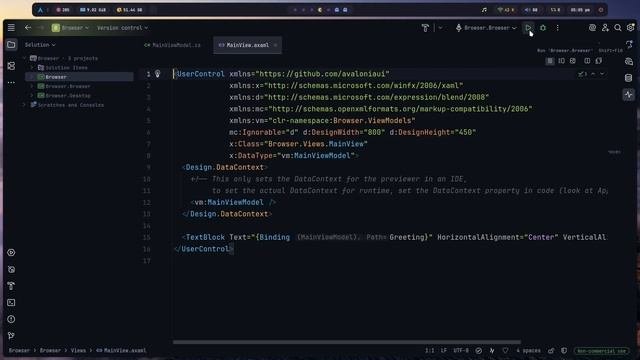Open the AI assistant swirl icon in the toolbar

(592, 28)
